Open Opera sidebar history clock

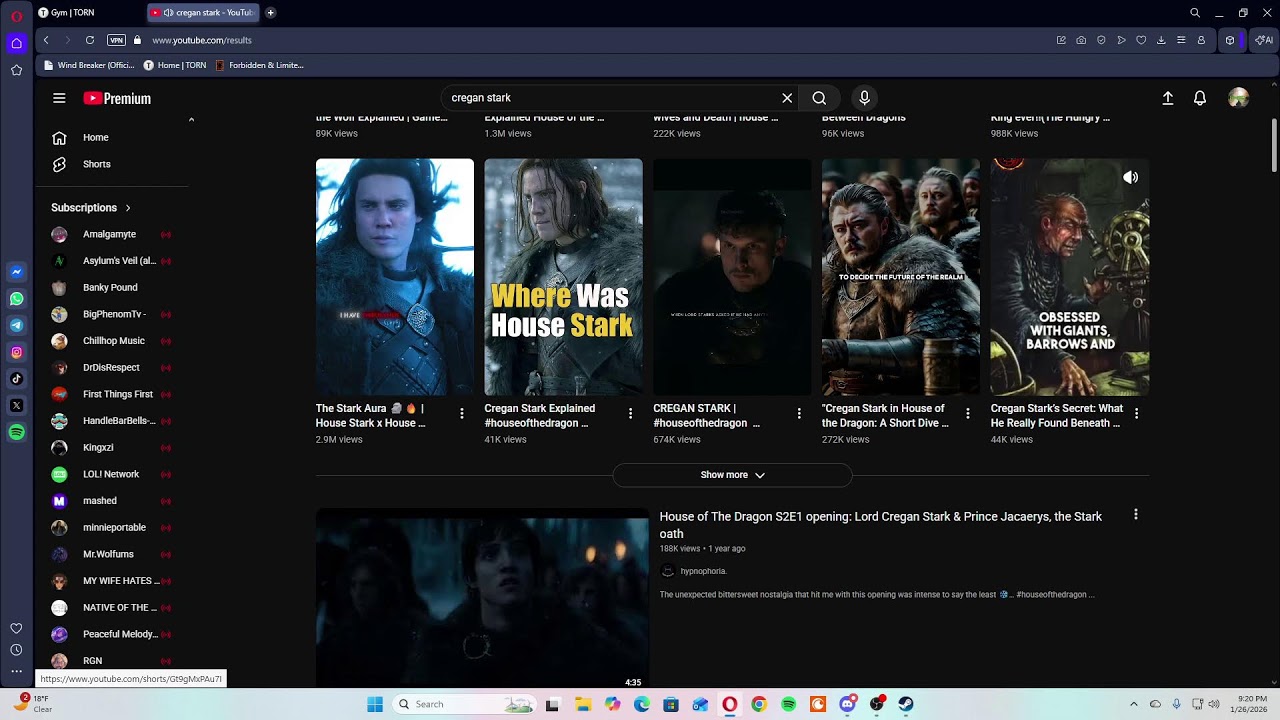coord(16,650)
